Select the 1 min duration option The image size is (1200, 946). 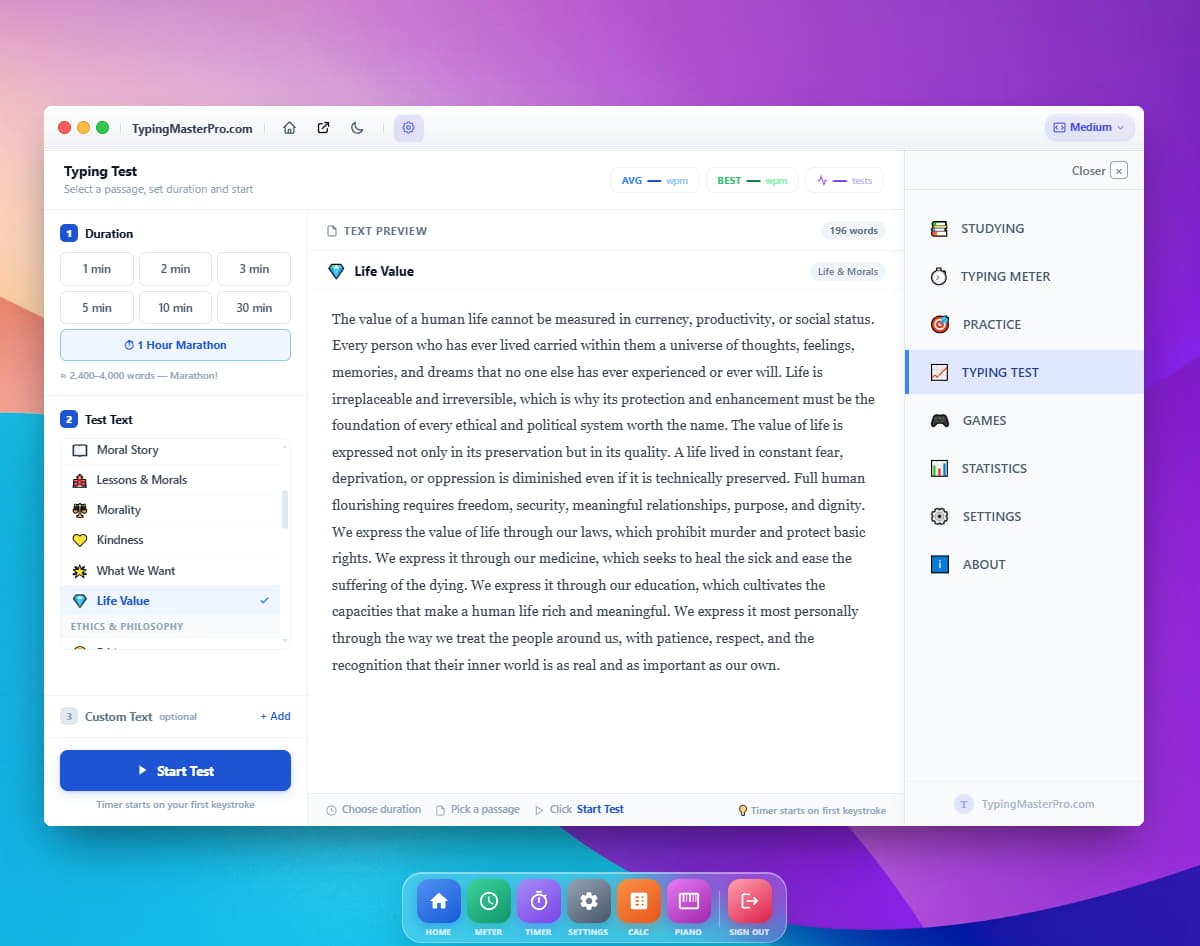[x=97, y=269]
